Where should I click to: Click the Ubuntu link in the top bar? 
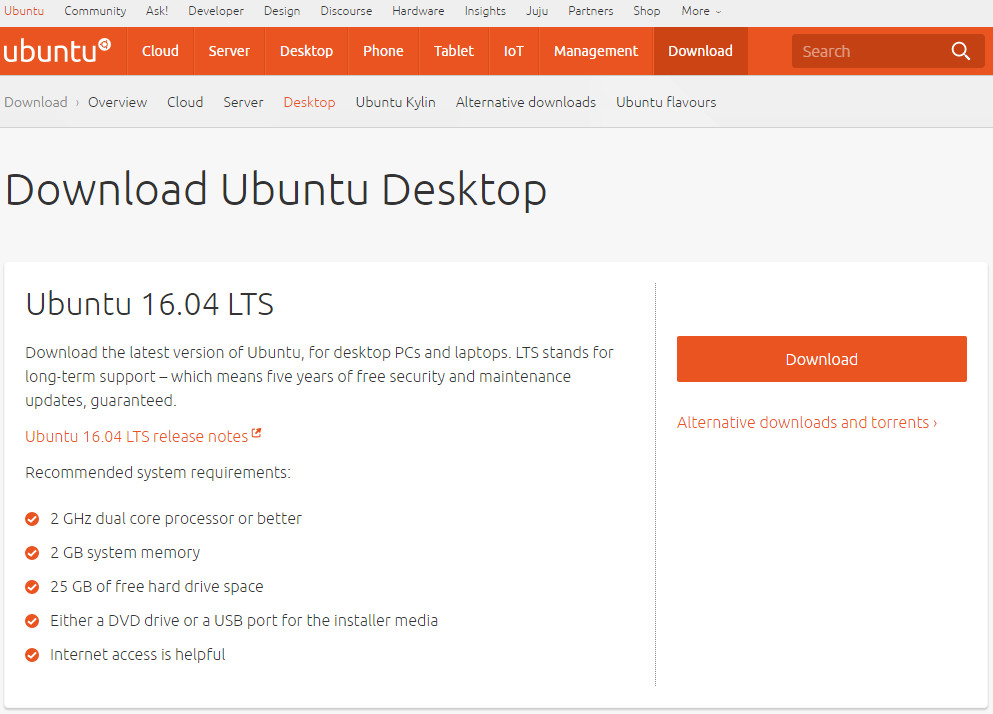coord(24,11)
